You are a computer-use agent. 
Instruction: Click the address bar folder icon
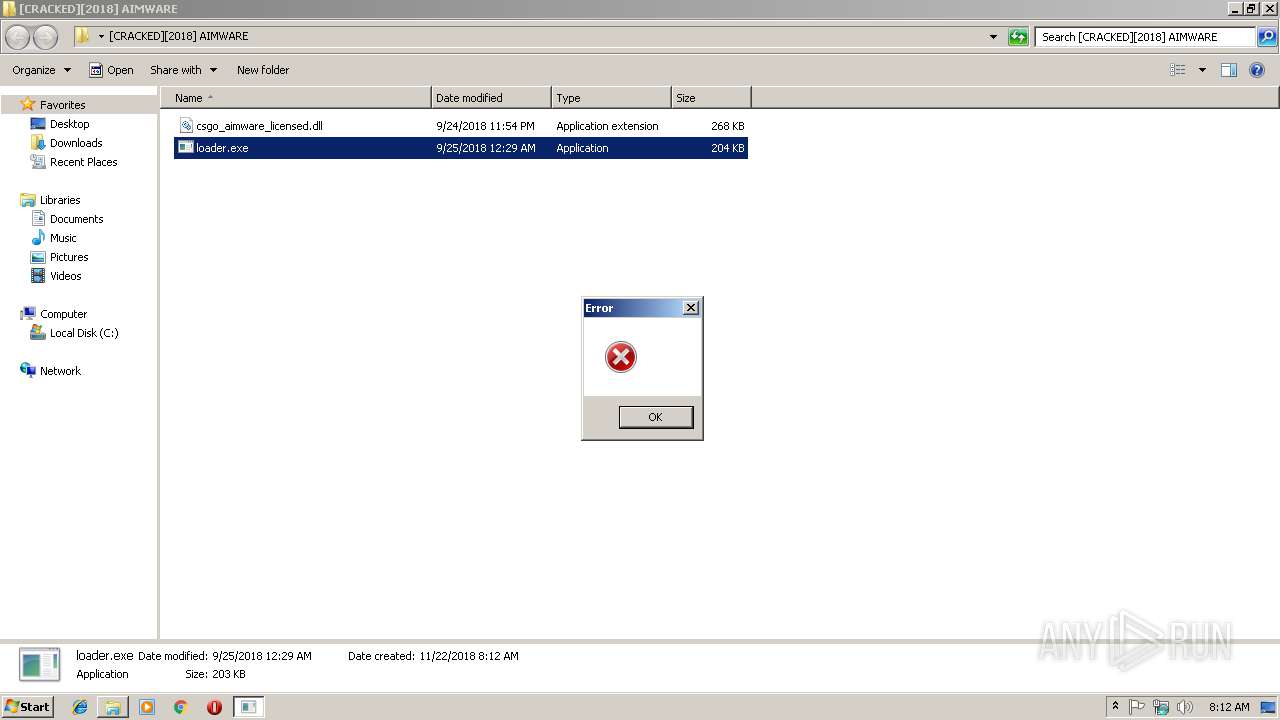[83, 36]
